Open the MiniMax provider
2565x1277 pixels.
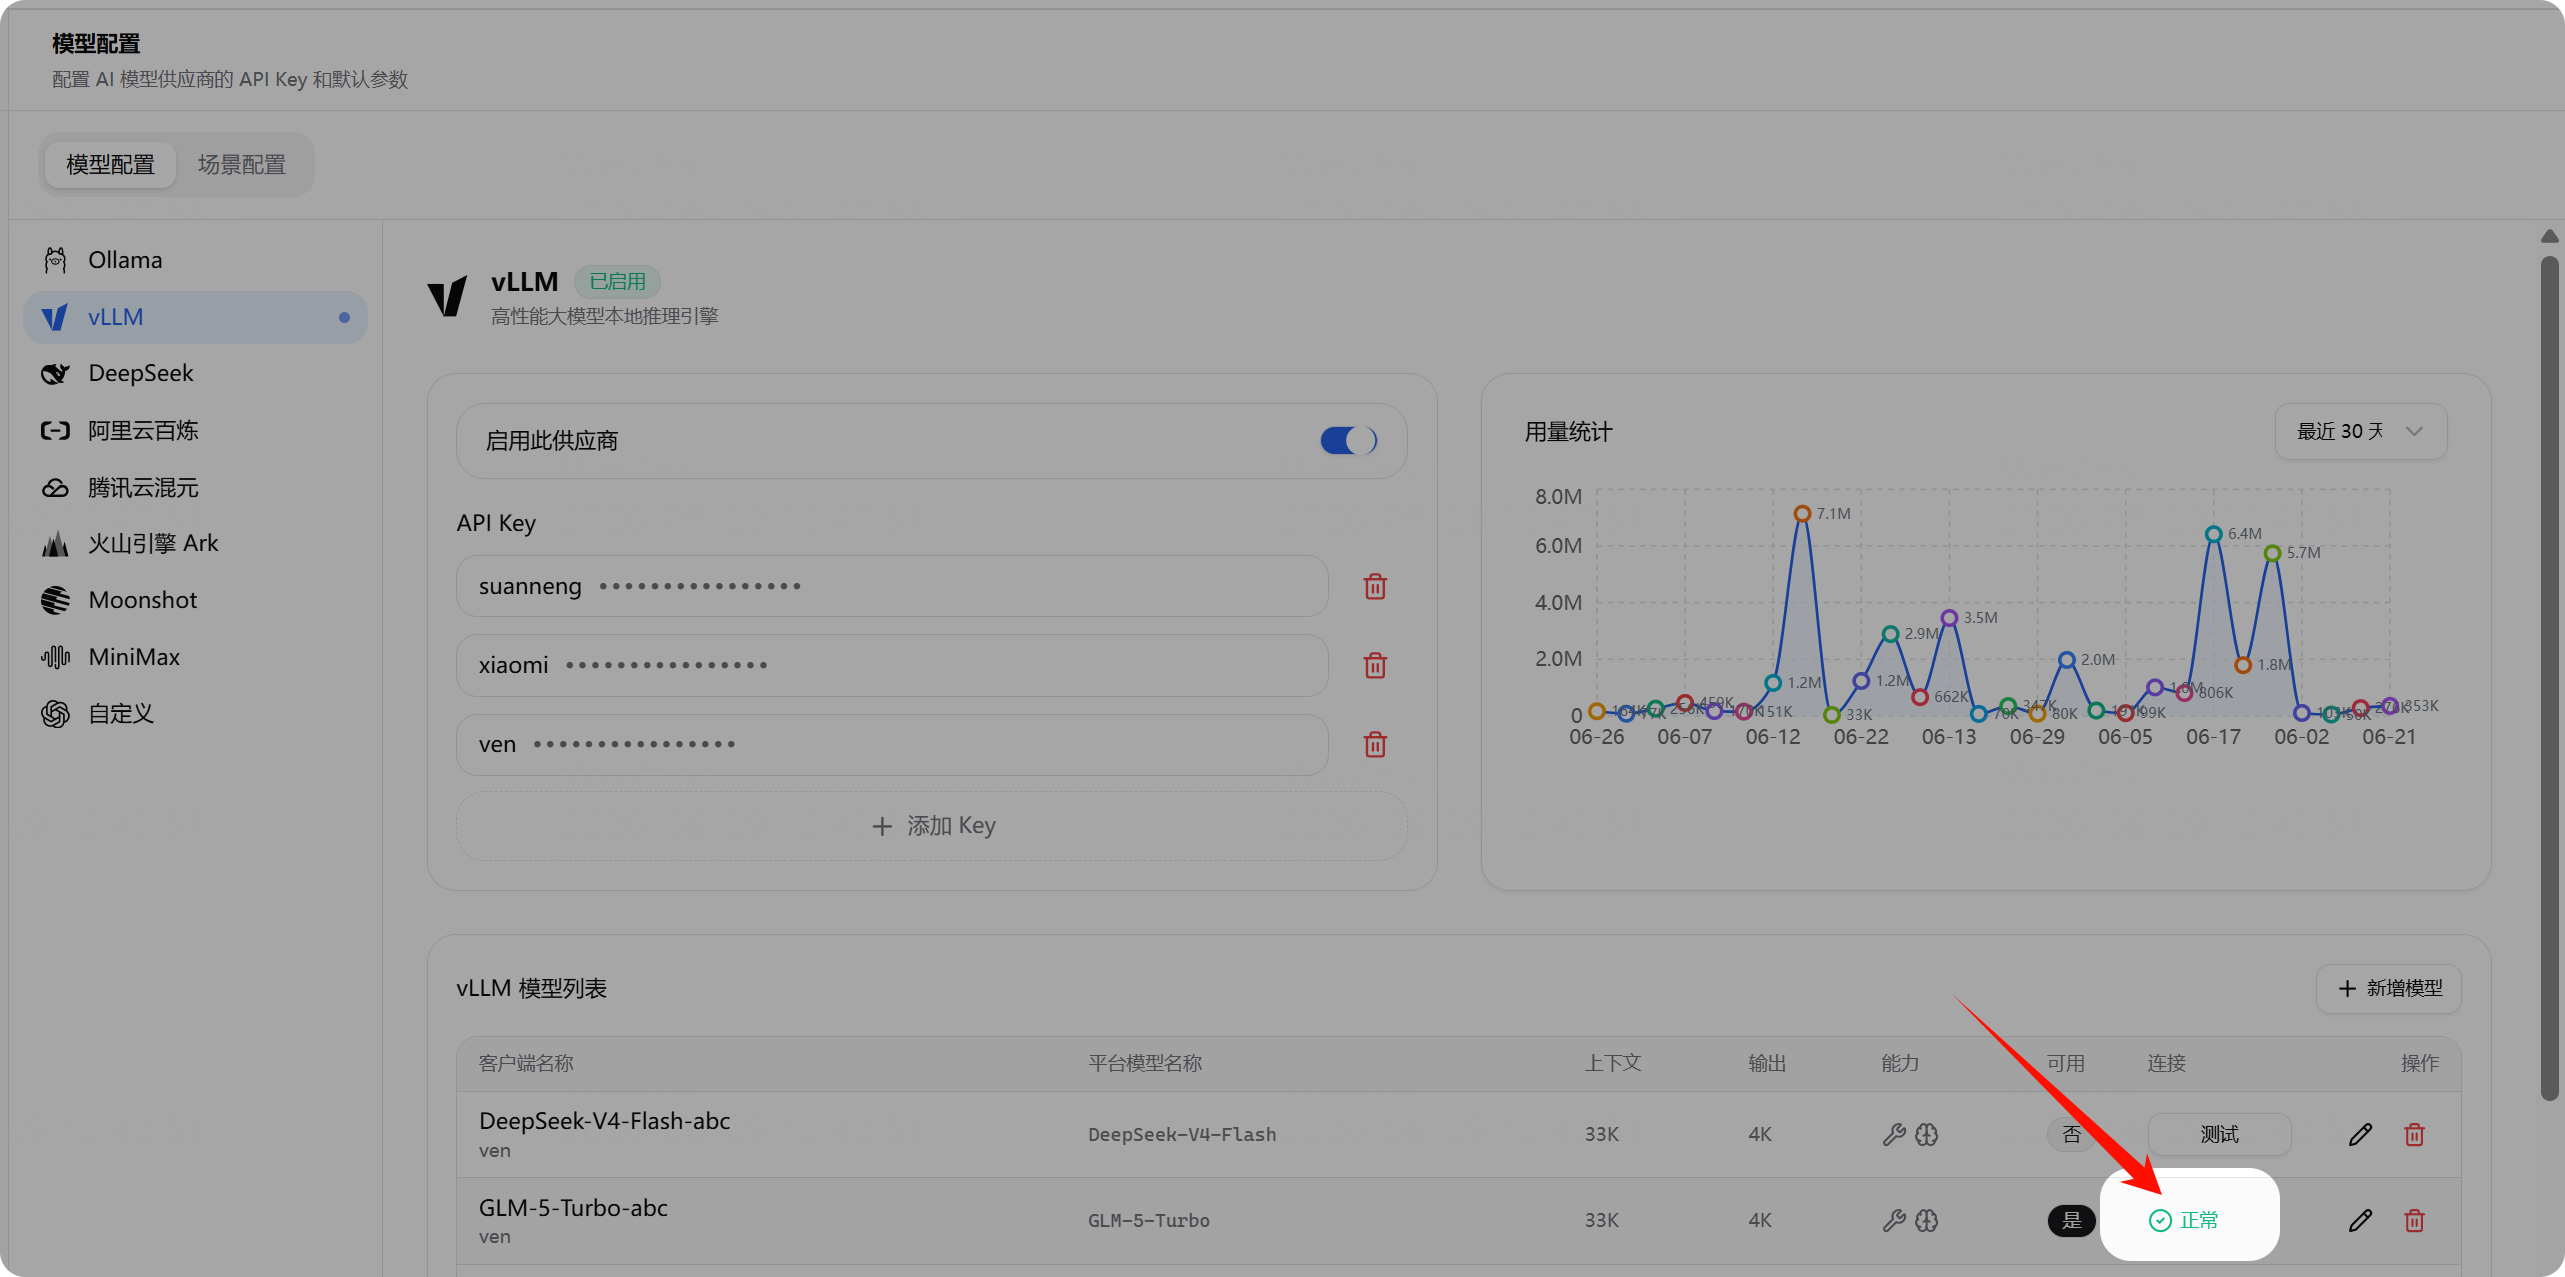[x=195, y=657]
